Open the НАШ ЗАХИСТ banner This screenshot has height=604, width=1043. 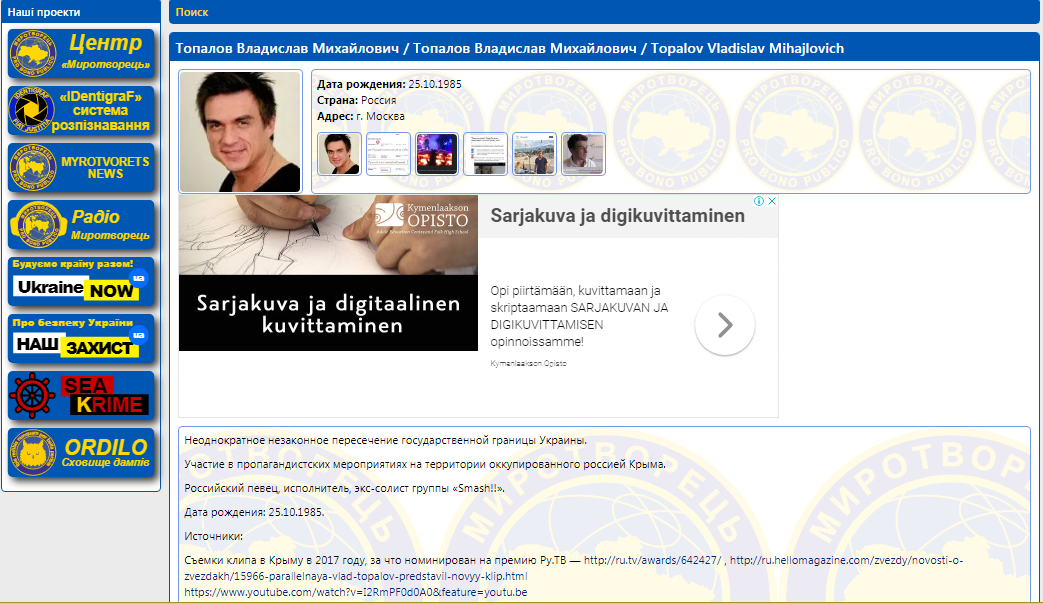pyautogui.click(x=81, y=339)
